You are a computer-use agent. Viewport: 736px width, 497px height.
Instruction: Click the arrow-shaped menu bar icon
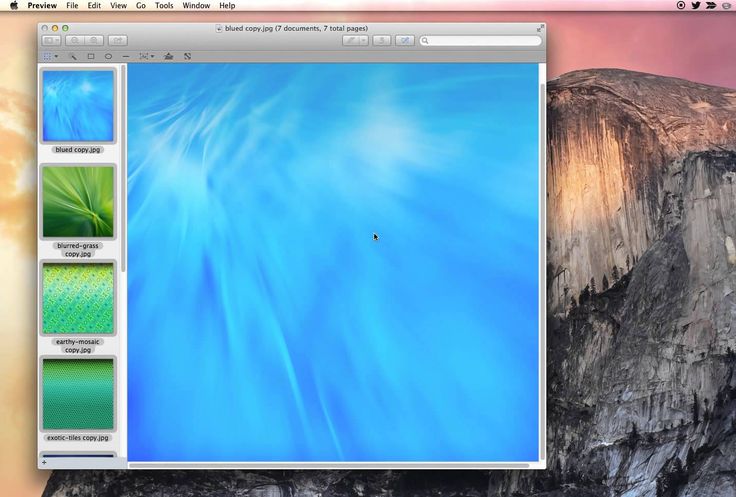[x=711, y=6]
